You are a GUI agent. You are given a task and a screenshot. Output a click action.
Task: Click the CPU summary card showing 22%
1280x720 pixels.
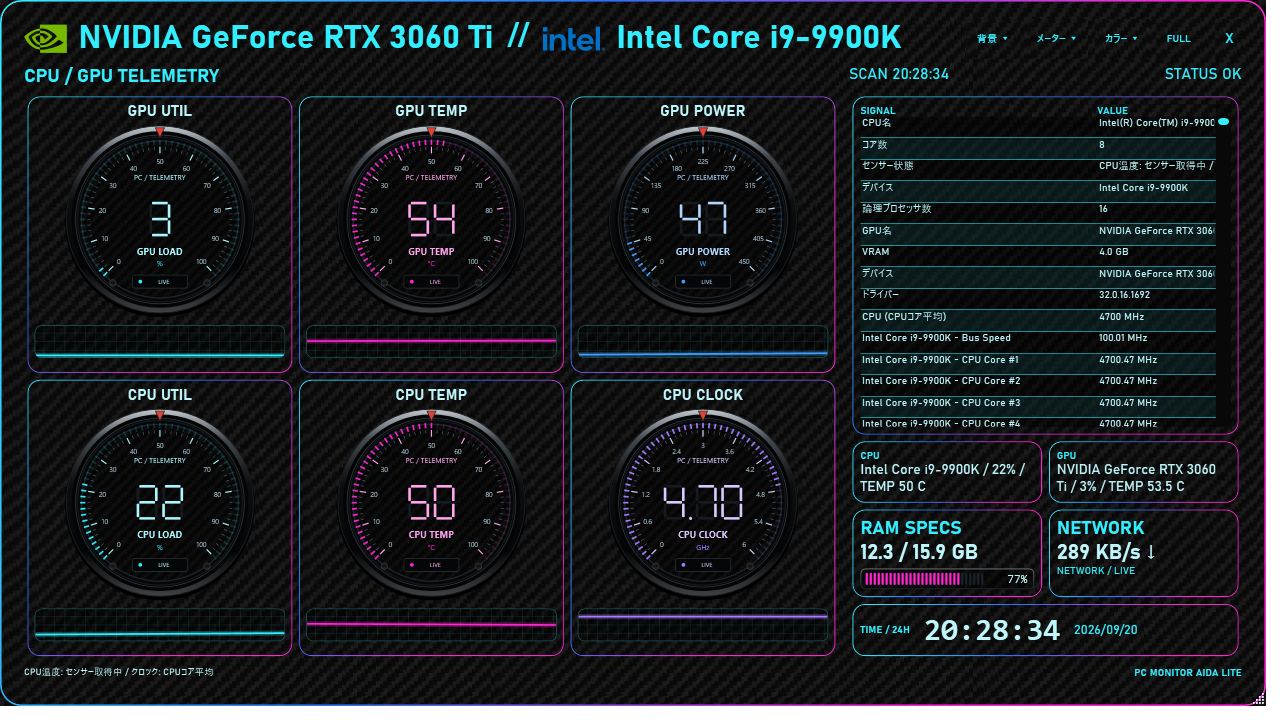(x=946, y=471)
